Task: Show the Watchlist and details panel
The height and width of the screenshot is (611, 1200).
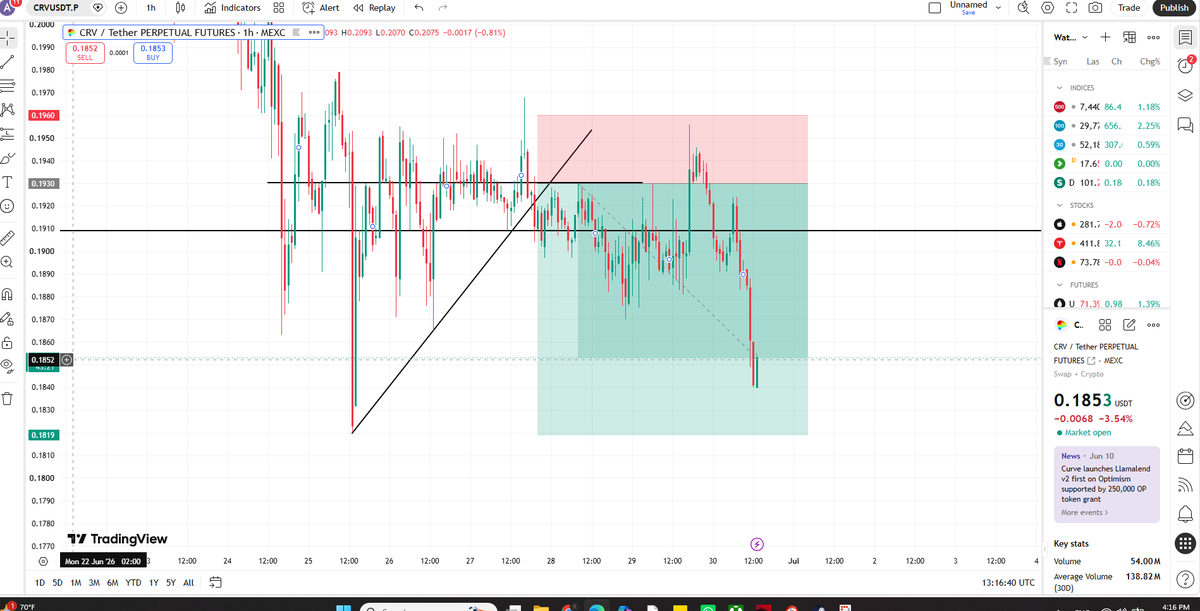Action: click(x=1184, y=37)
